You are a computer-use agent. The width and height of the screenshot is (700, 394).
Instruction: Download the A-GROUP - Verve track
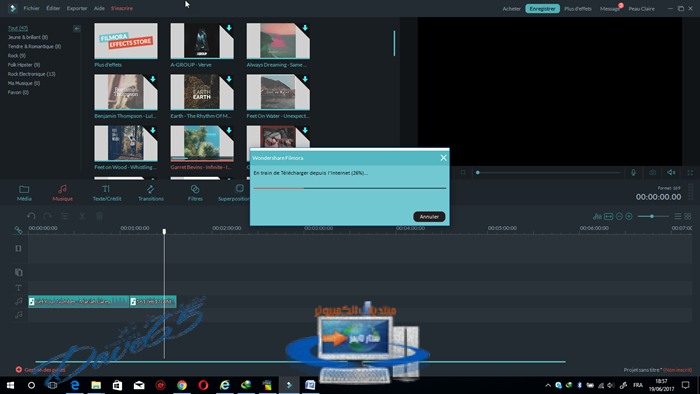point(229,28)
